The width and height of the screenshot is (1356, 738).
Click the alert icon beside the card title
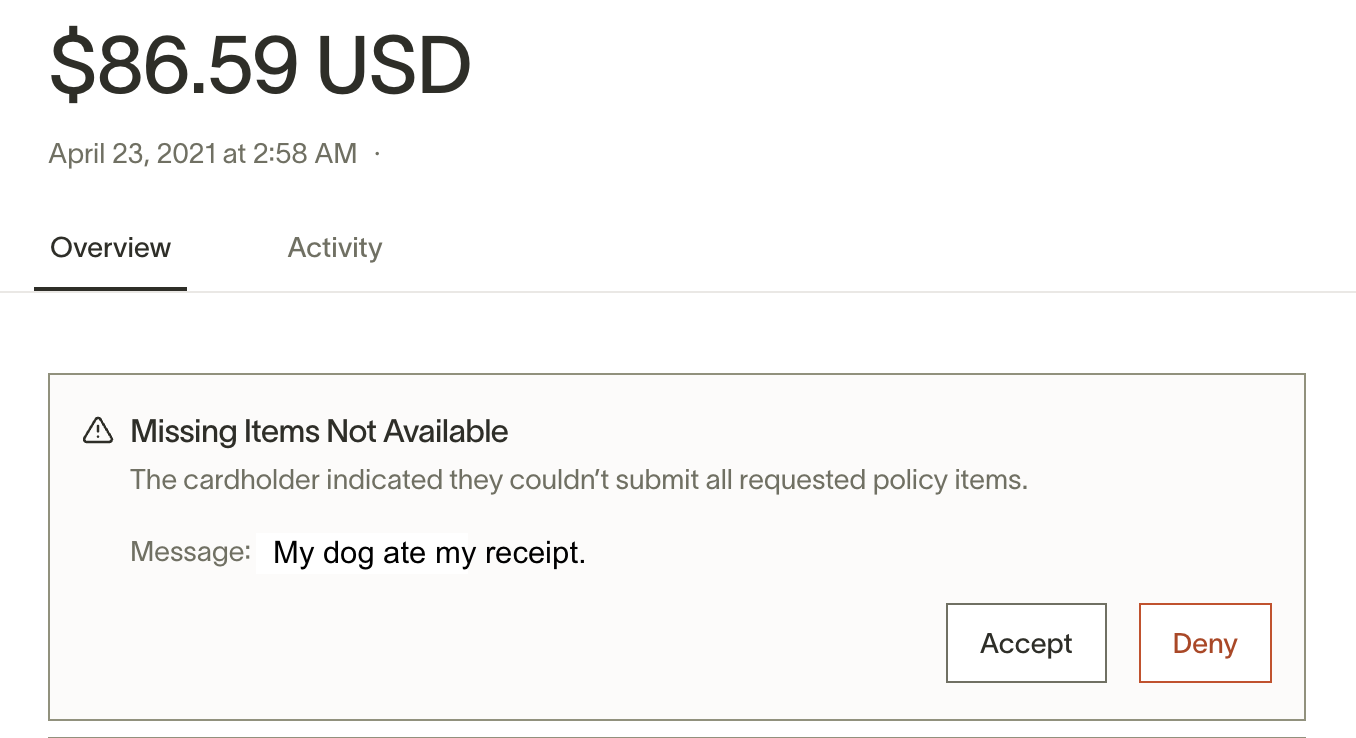point(97,430)
